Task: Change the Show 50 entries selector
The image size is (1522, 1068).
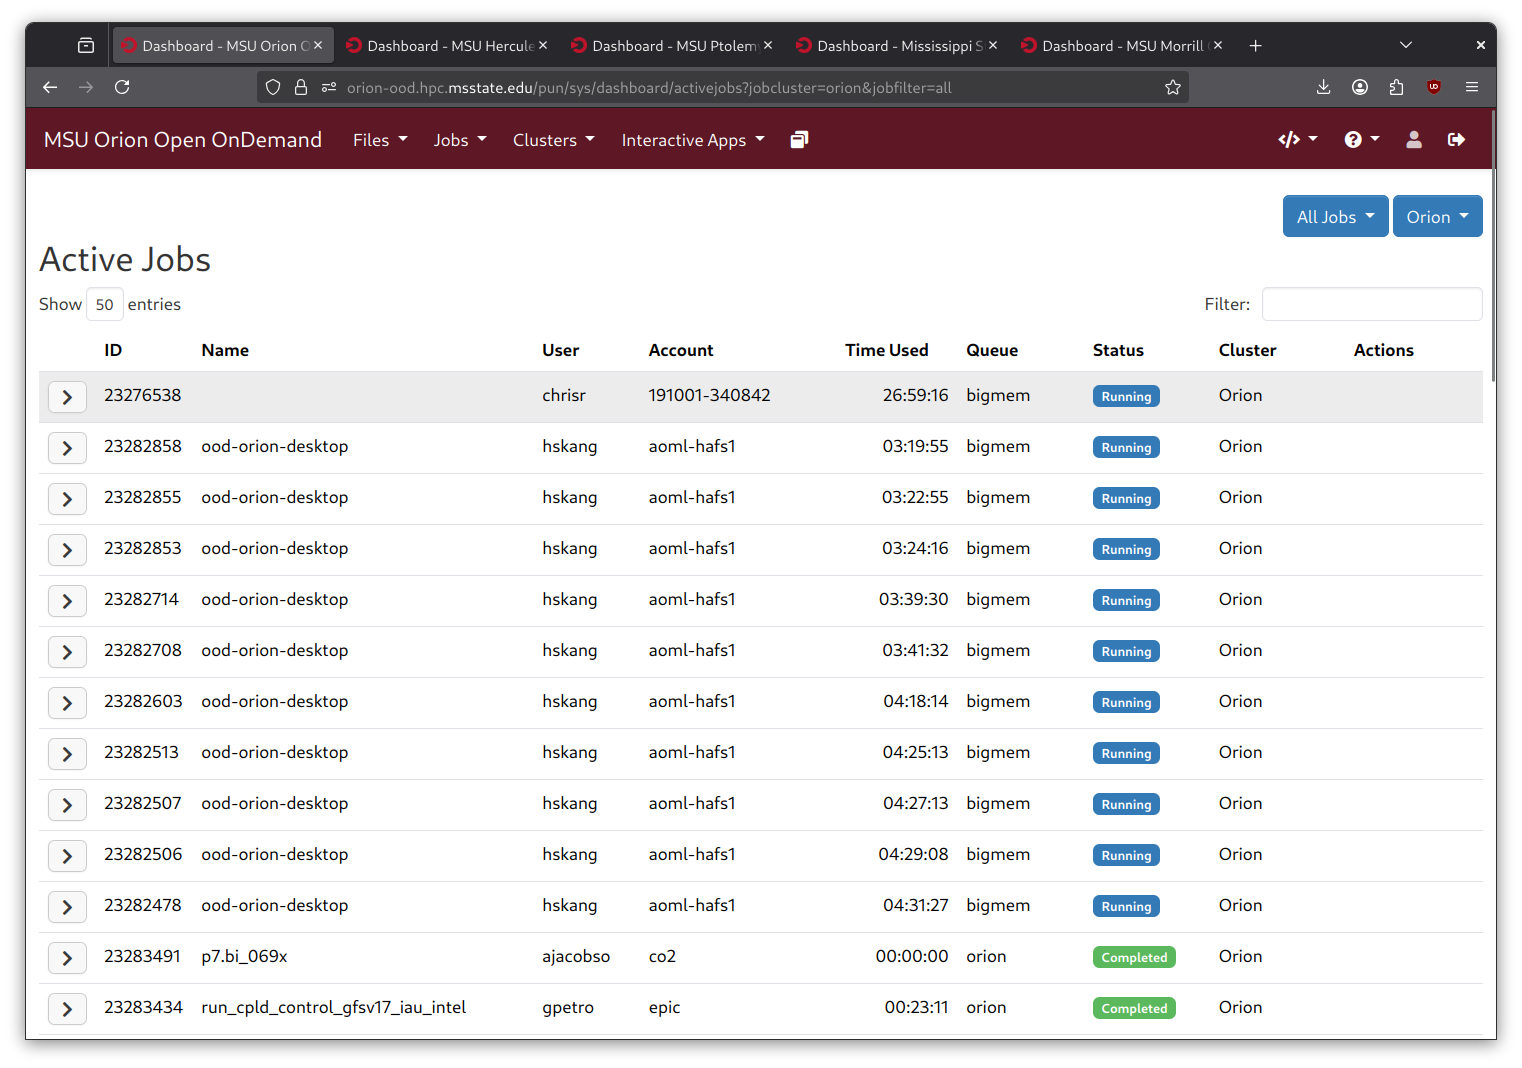Action: point(105,304)
